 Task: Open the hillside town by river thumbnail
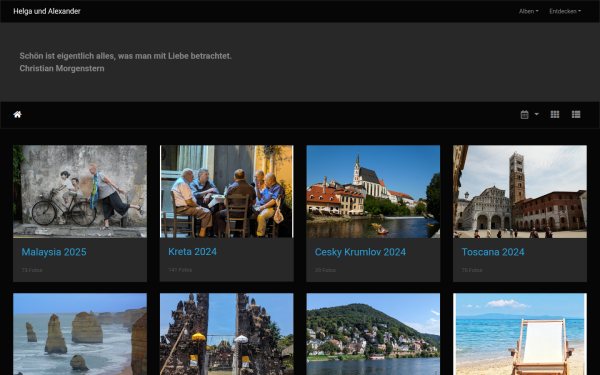click(373, 334)
